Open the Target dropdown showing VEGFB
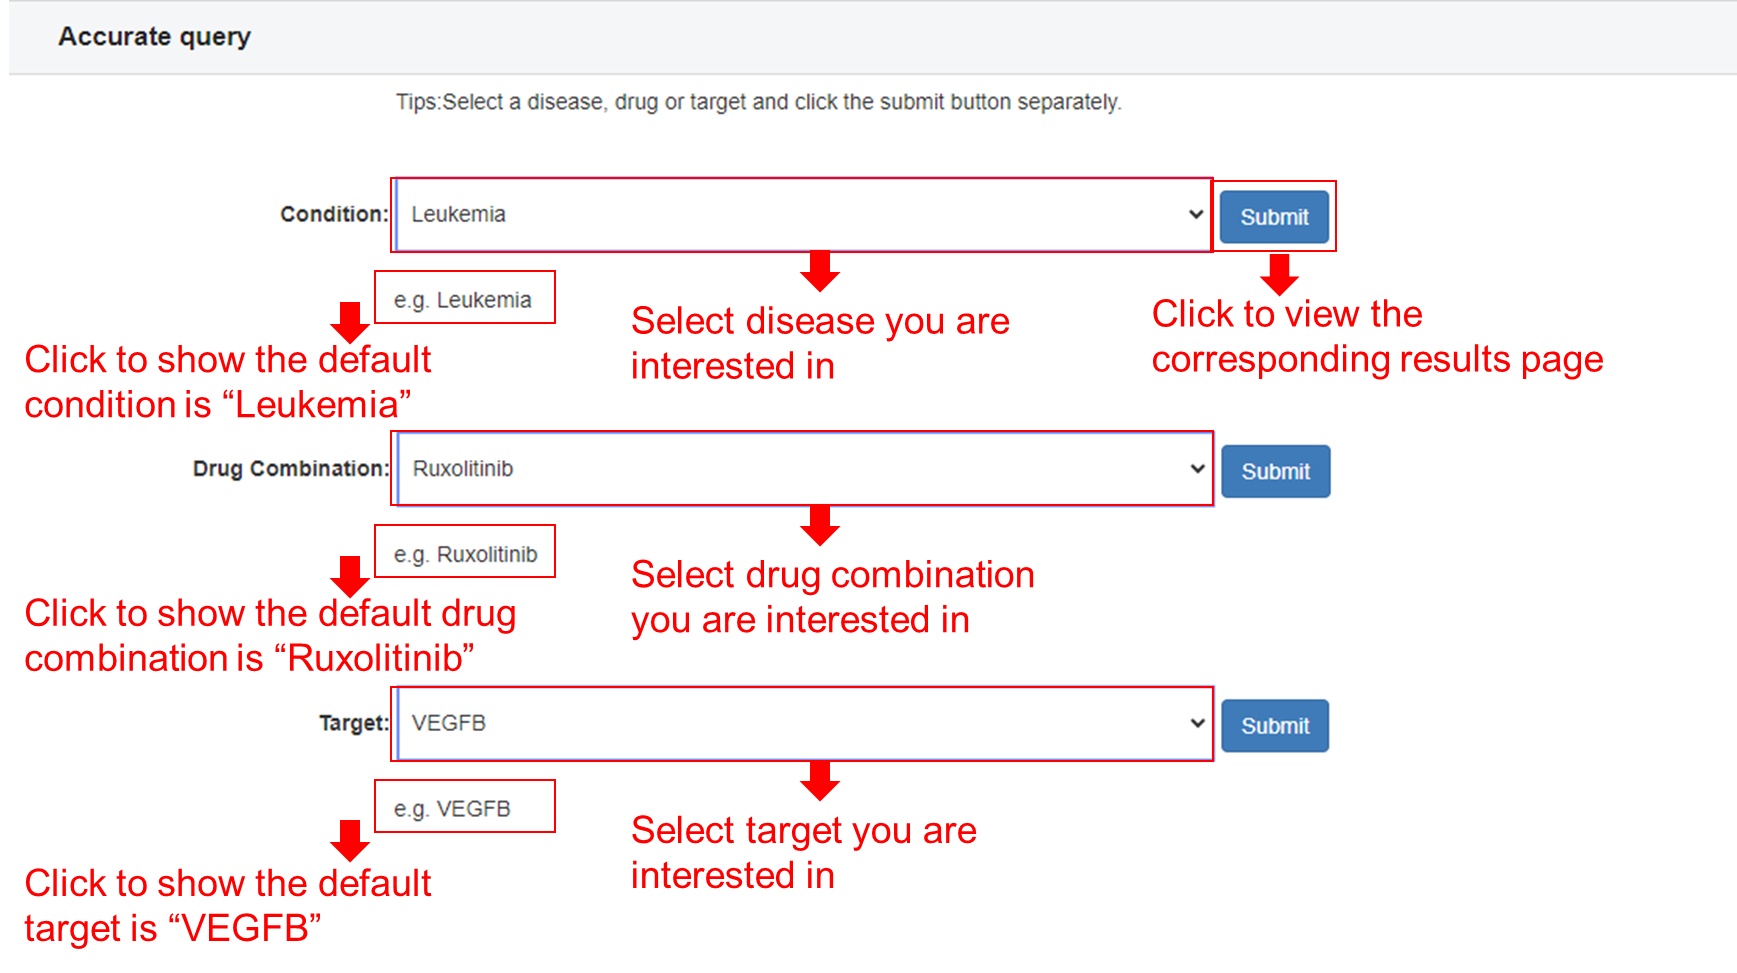The image size is (1737, 973). (803, 723)
